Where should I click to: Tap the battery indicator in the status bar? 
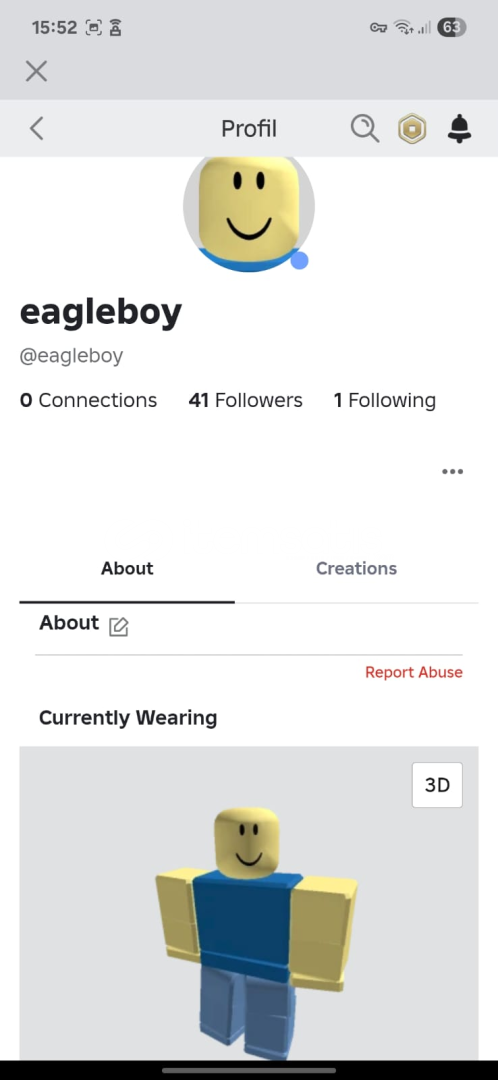click(x=452, y=28)
